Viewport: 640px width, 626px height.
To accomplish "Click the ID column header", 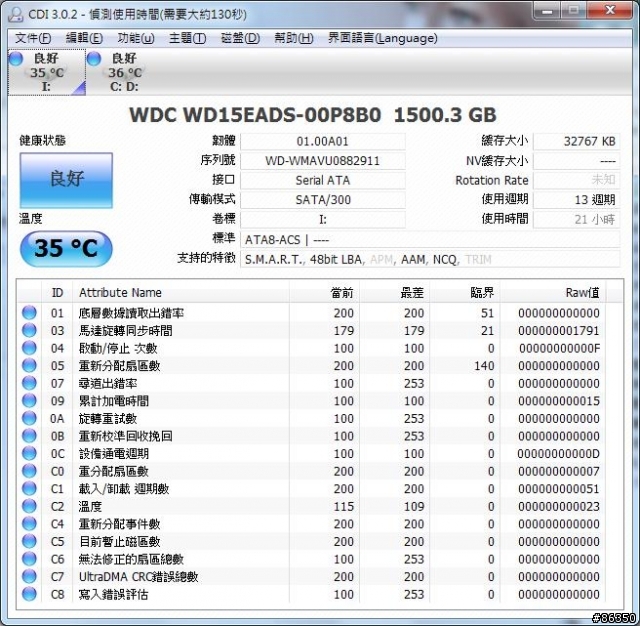I will point(57,292).
